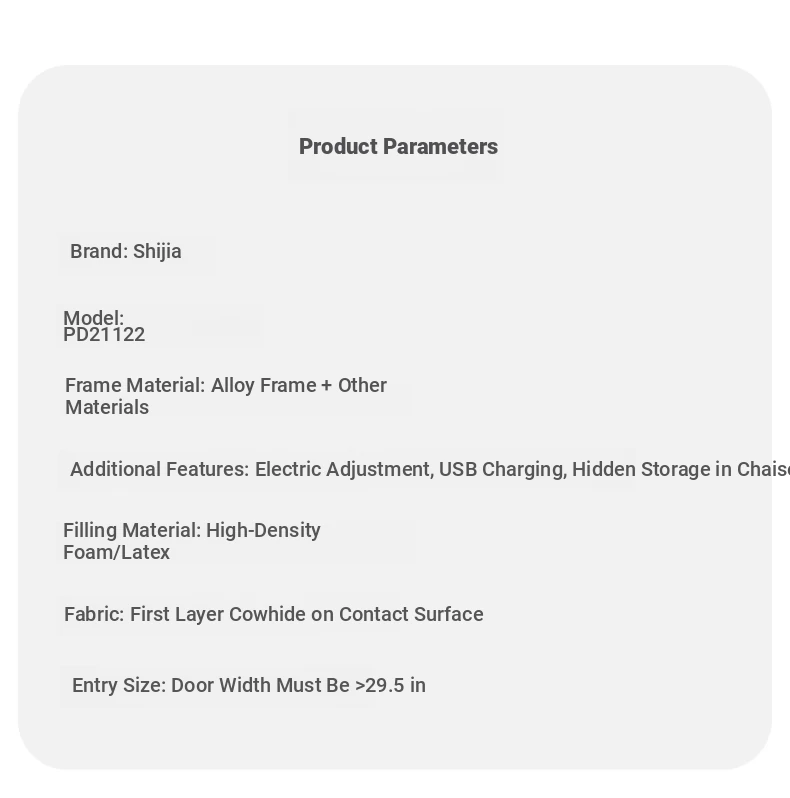Click the Frame Material label
Viewport: 790px width, 798px height.
pos(135,385)
